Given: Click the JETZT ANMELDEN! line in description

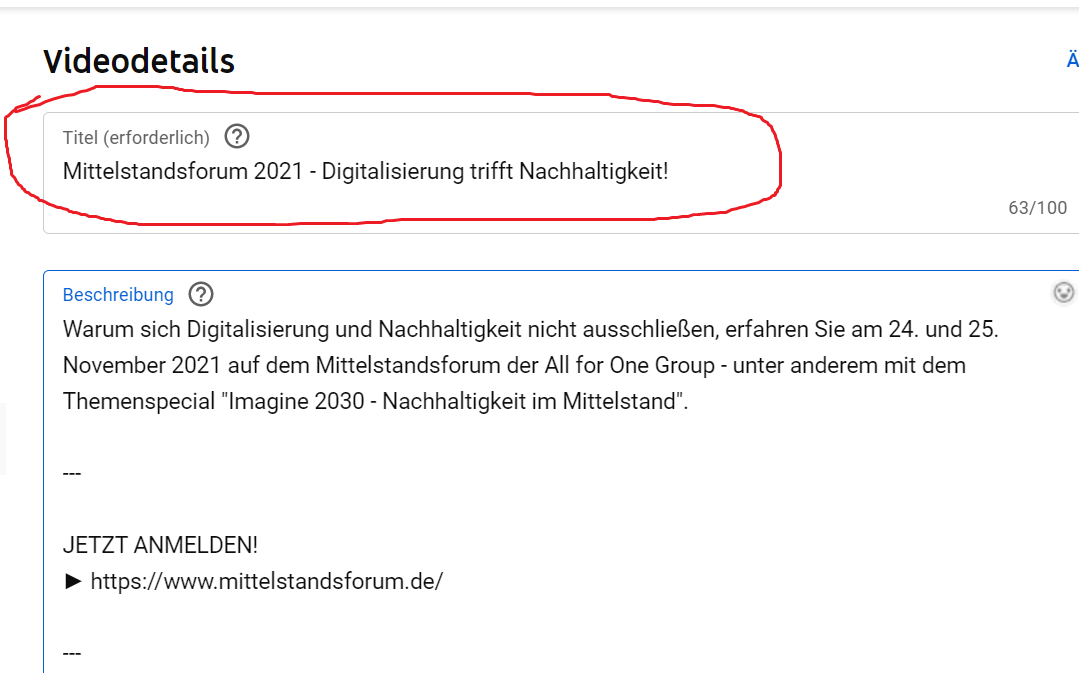Looking at the screenshot, I should [x=160, y=545].
